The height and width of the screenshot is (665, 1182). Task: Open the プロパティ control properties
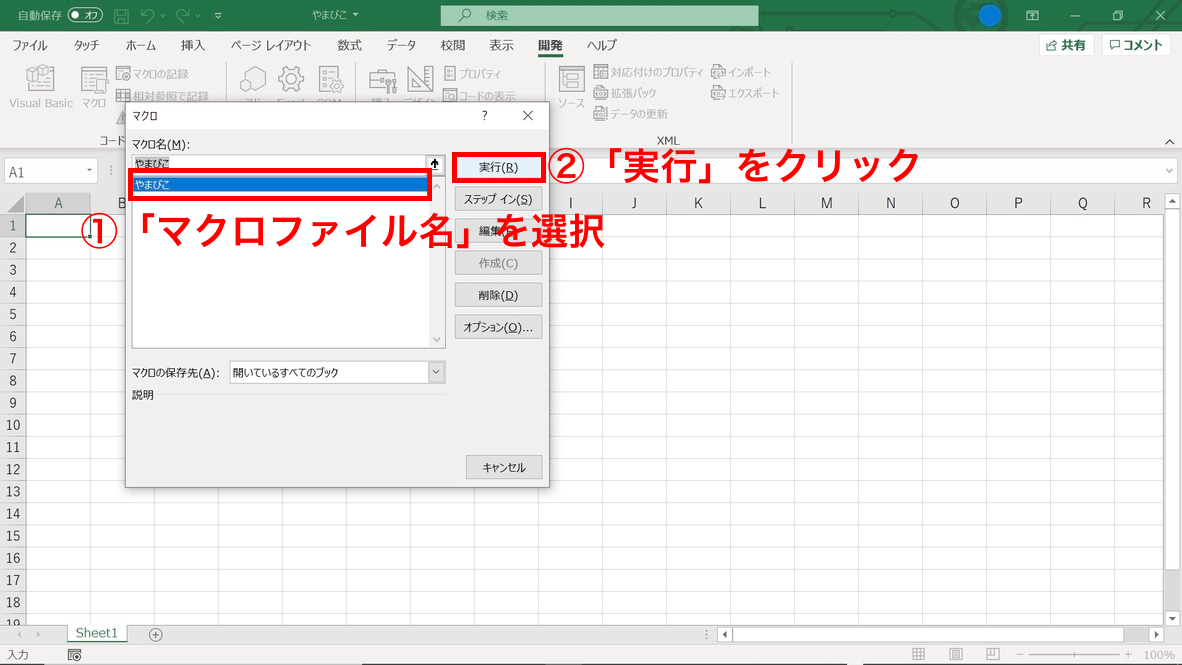(x=473, y=73)
